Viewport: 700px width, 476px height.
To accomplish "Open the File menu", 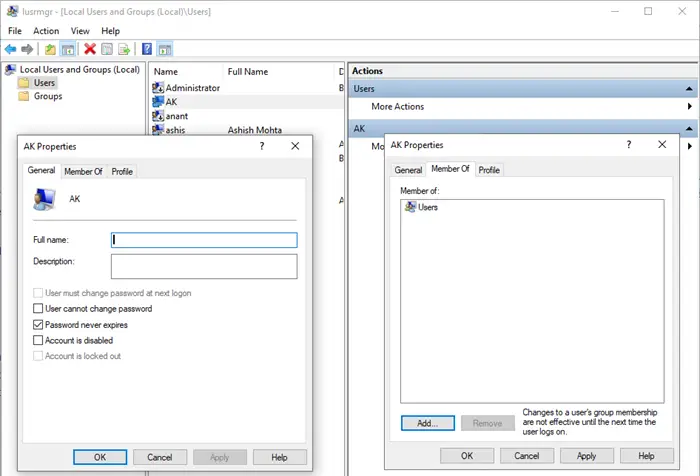I will 15,31.
